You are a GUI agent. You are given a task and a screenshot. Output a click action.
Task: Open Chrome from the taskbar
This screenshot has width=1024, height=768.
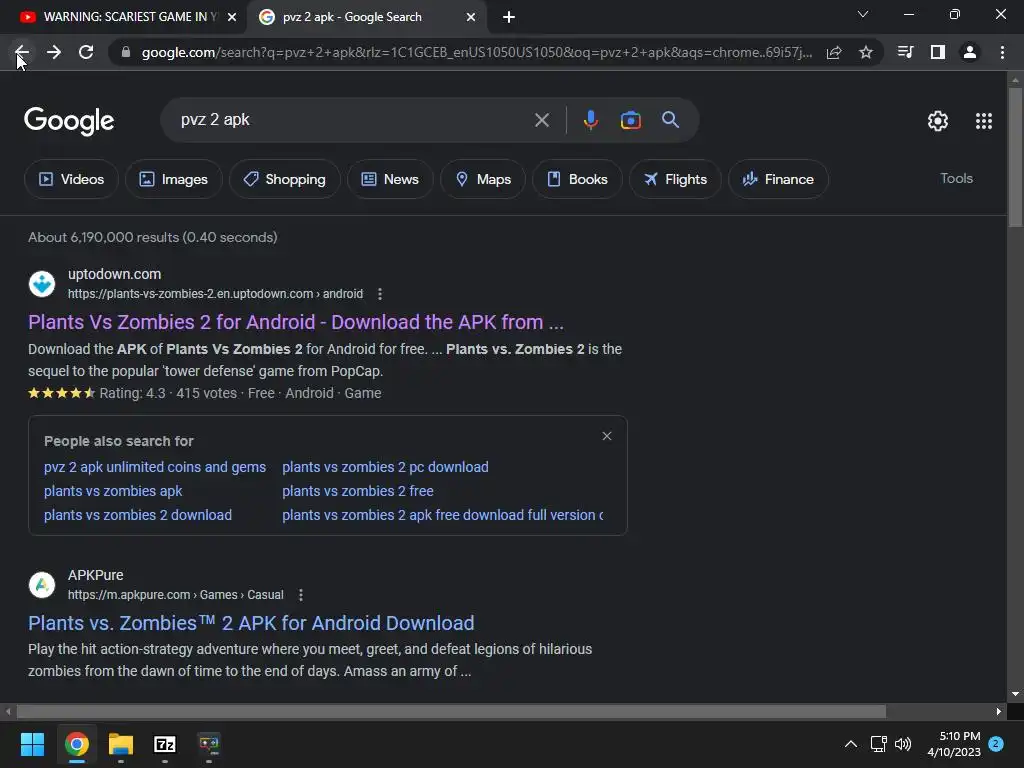pos(76,744)
